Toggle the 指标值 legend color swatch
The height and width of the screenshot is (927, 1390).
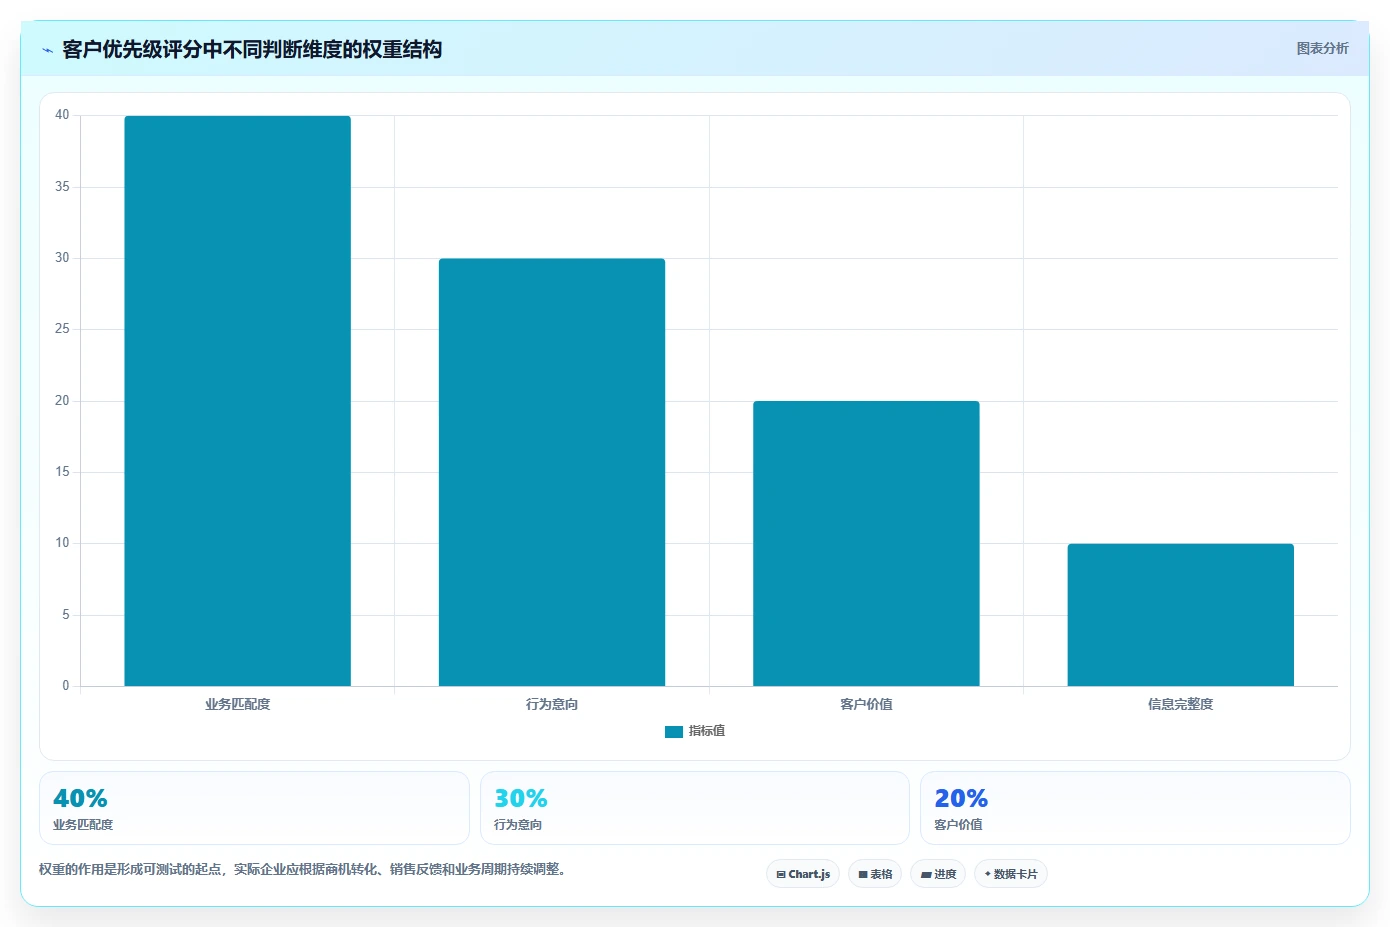(x=673, y=732)
